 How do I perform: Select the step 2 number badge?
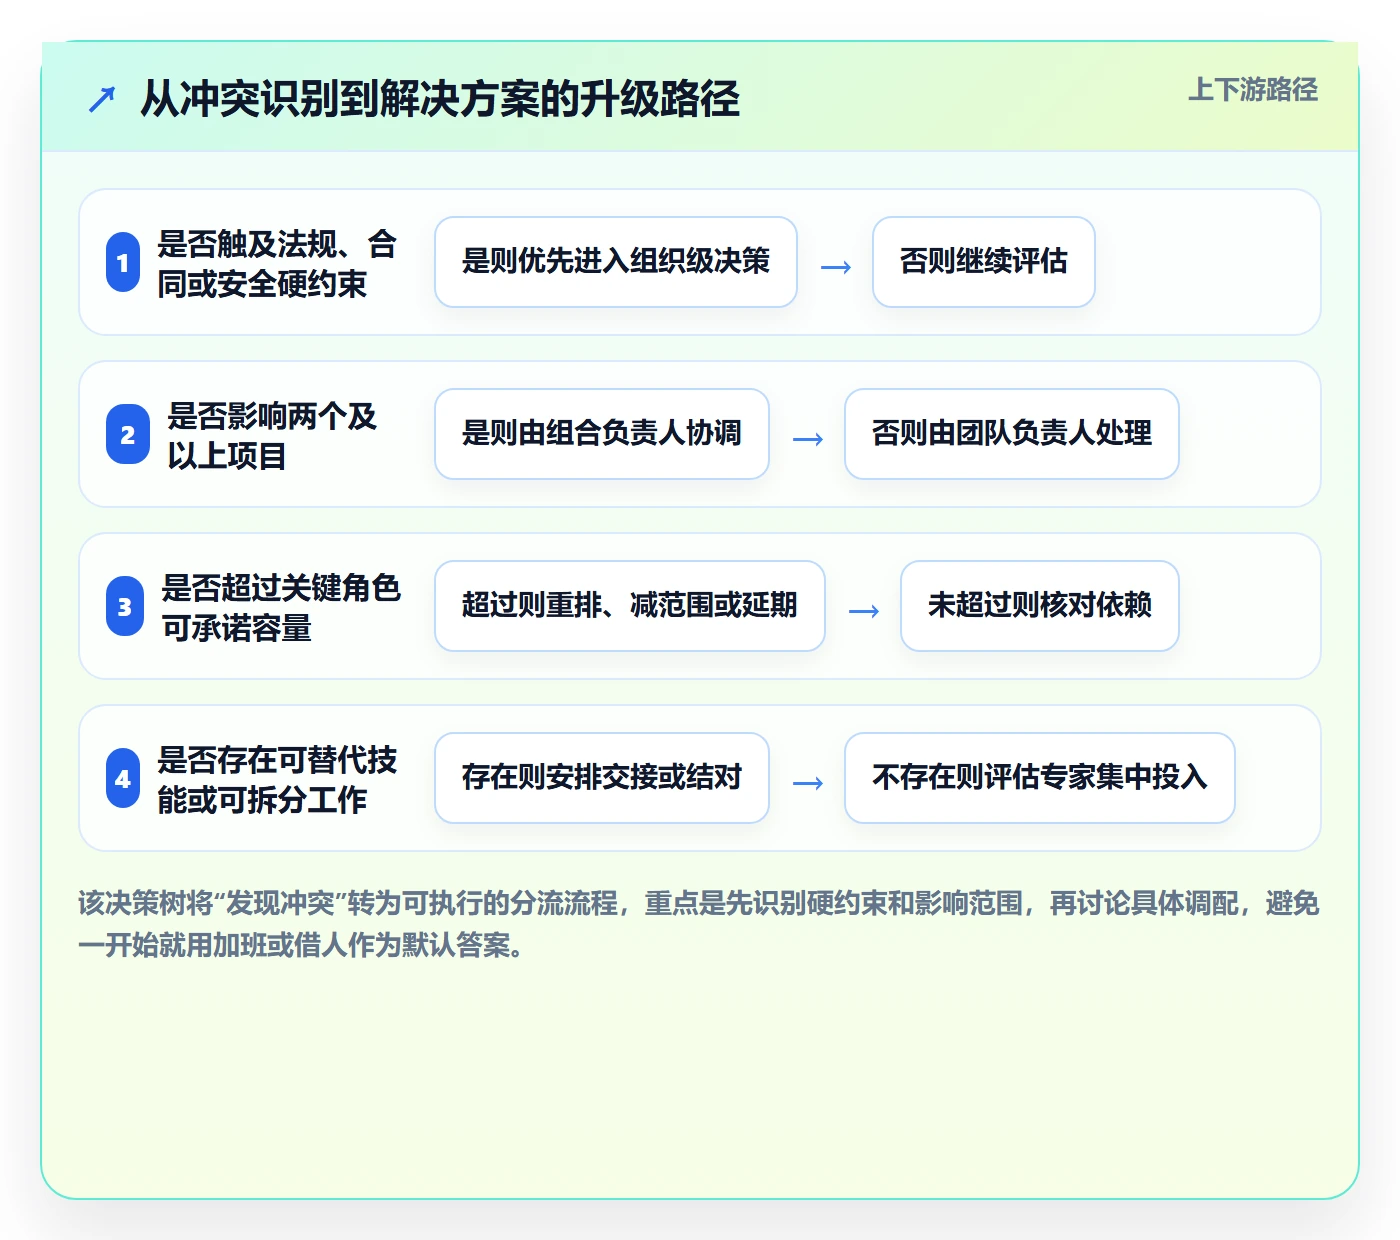pyautogui.click(x=128, y=435)
